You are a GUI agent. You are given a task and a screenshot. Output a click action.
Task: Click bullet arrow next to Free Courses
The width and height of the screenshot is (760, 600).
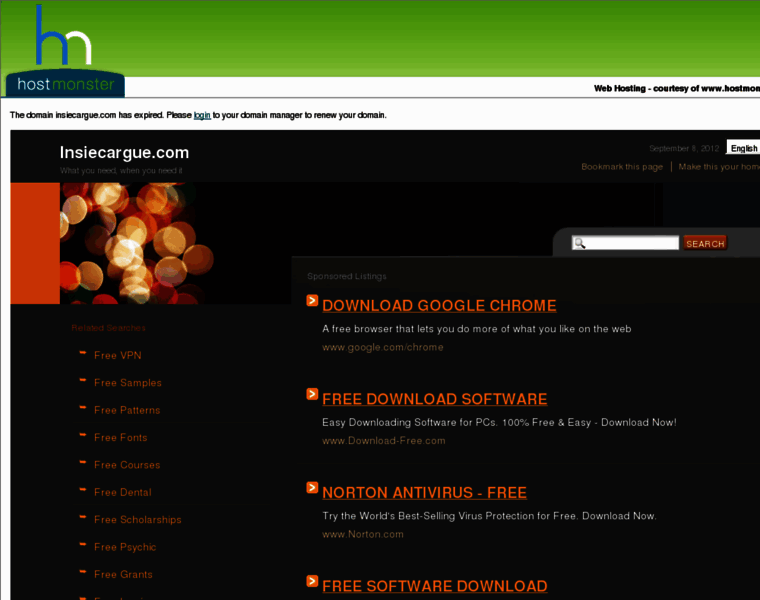83,462
